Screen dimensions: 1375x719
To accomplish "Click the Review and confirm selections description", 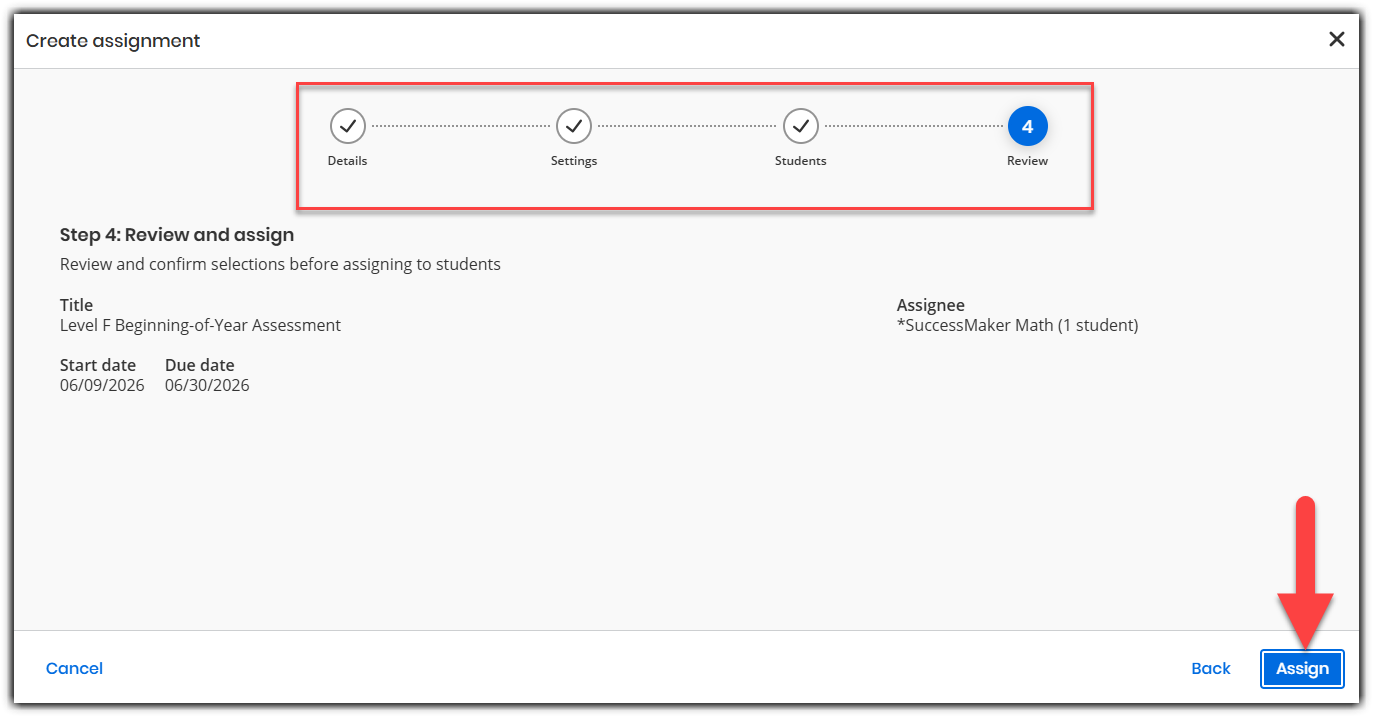I will point(280,264).
